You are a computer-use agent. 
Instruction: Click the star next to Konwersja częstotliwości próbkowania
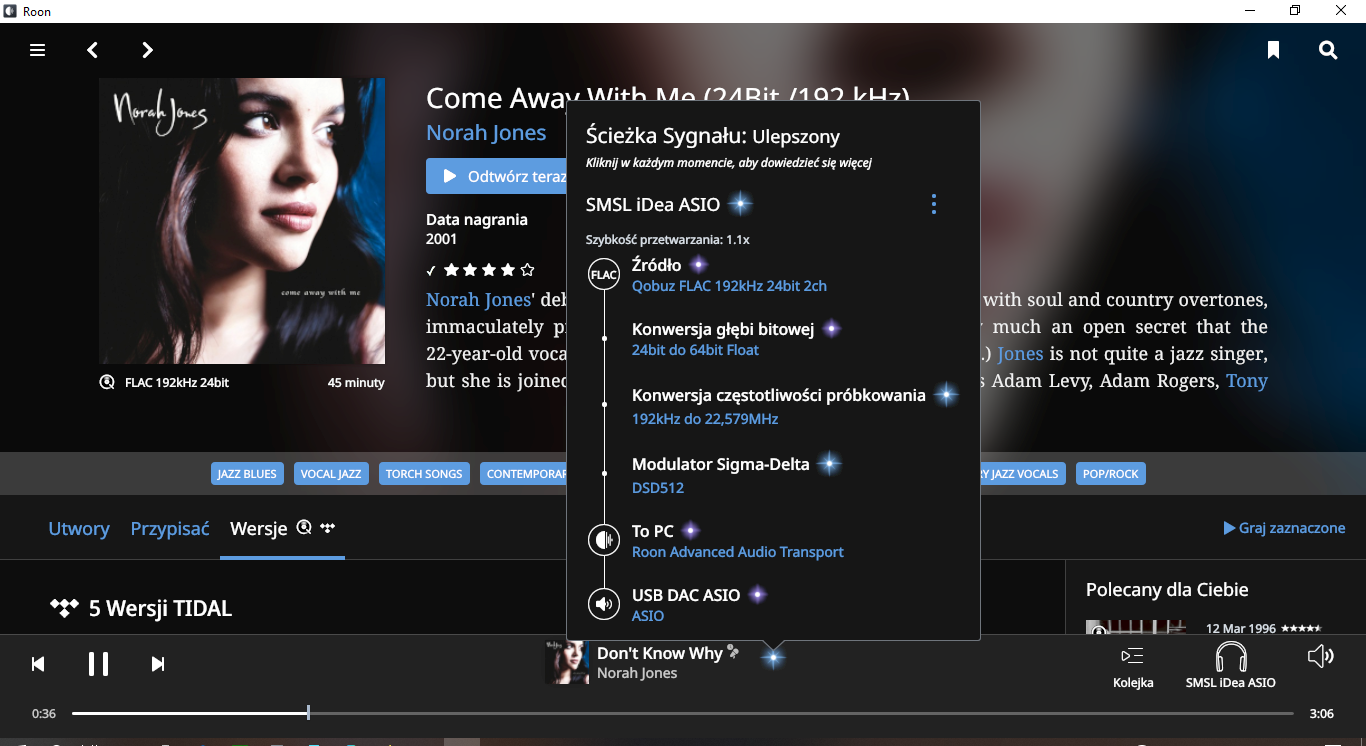(x=946, y=395)
